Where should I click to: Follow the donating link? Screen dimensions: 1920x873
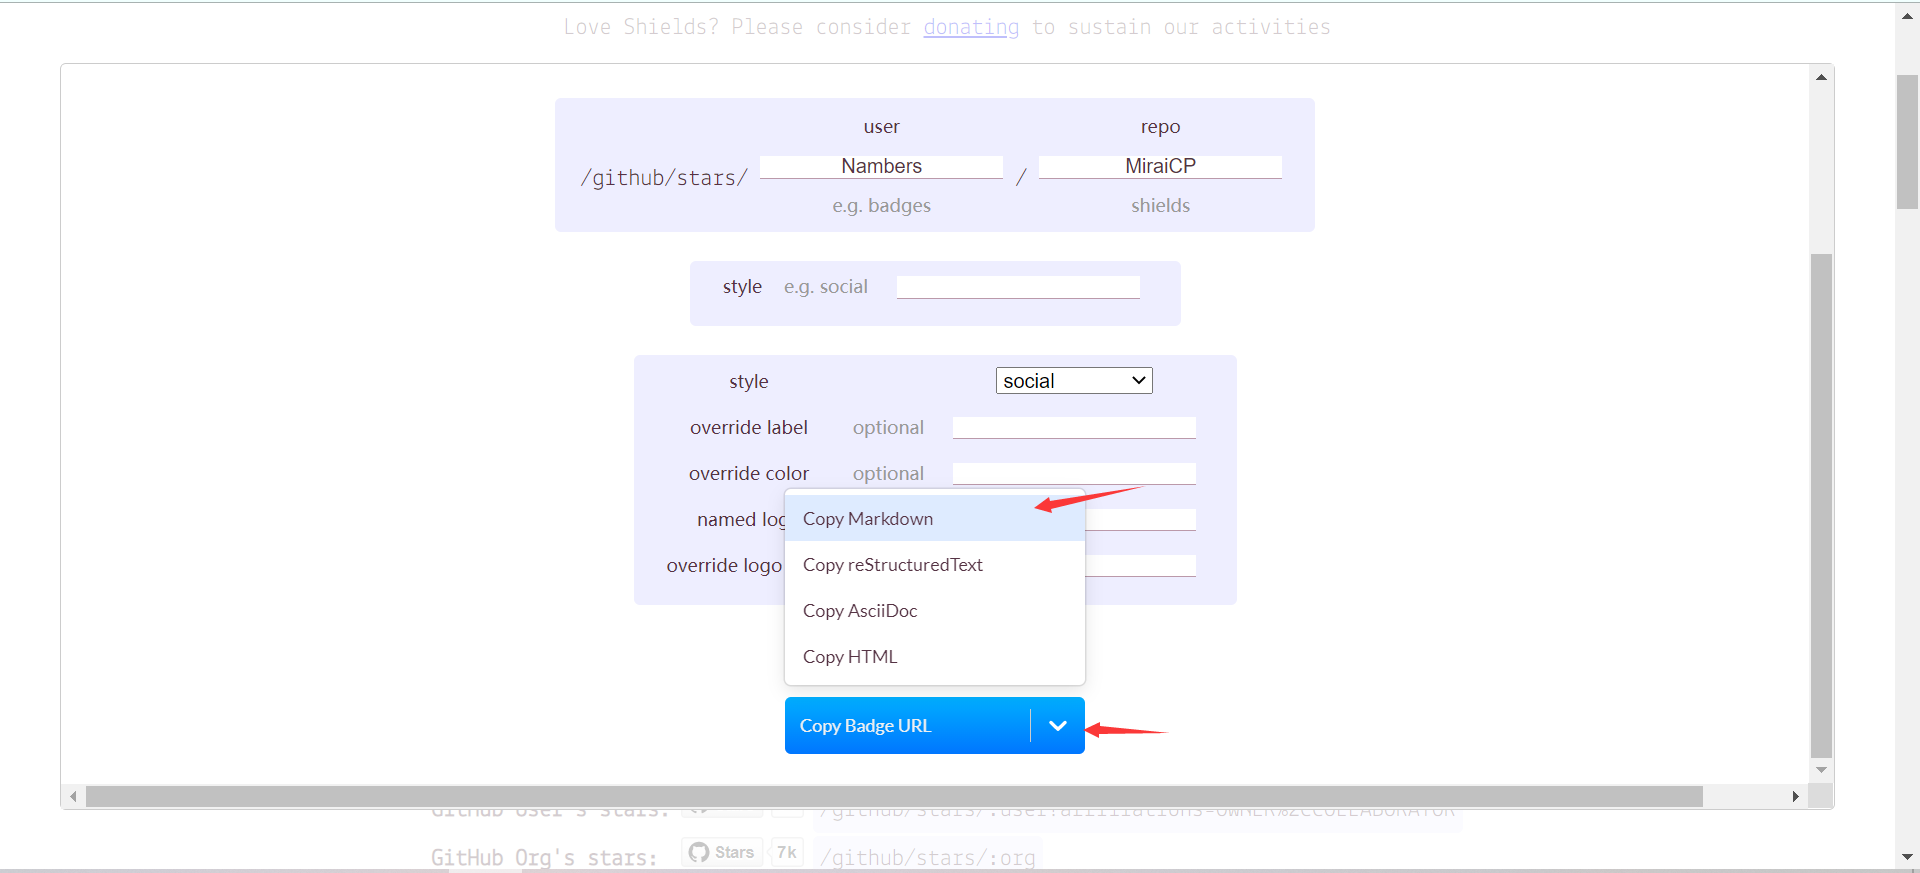pyautogui.click(x=971, y=27)
